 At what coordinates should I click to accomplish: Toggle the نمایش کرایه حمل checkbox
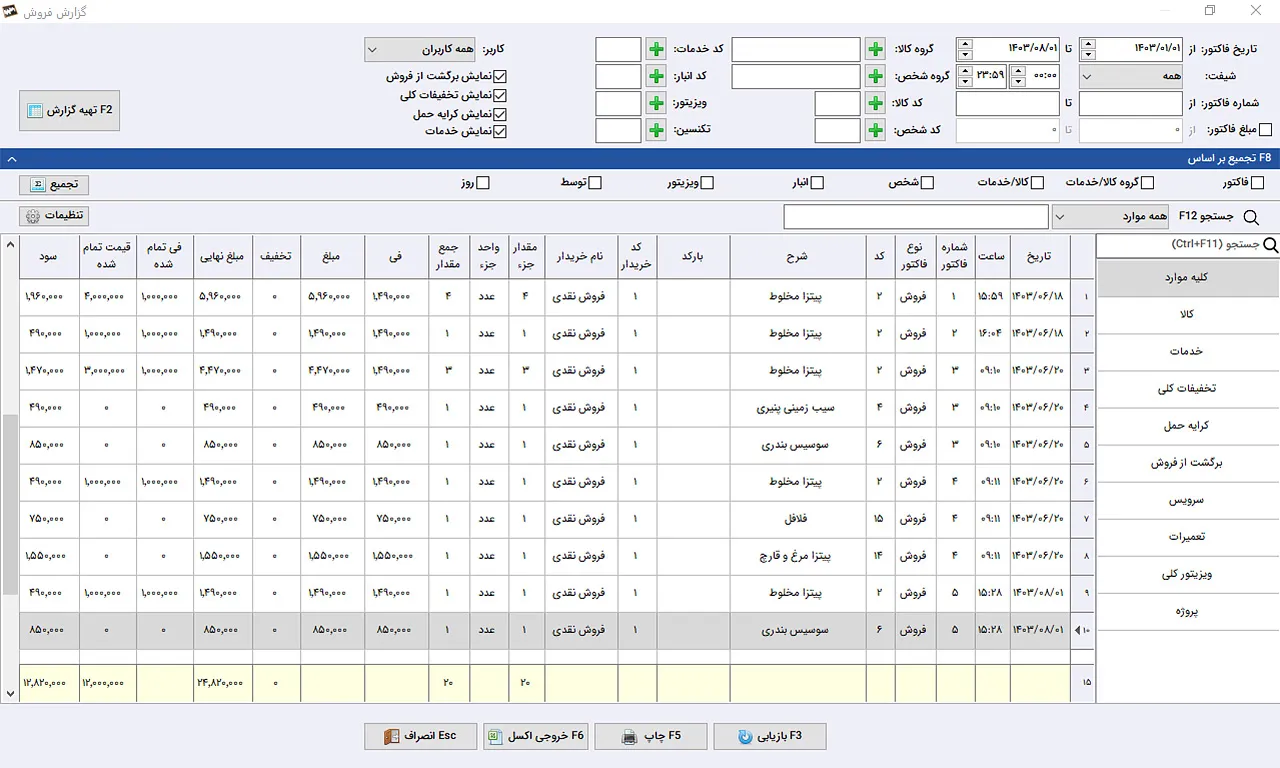click(501, 113)
